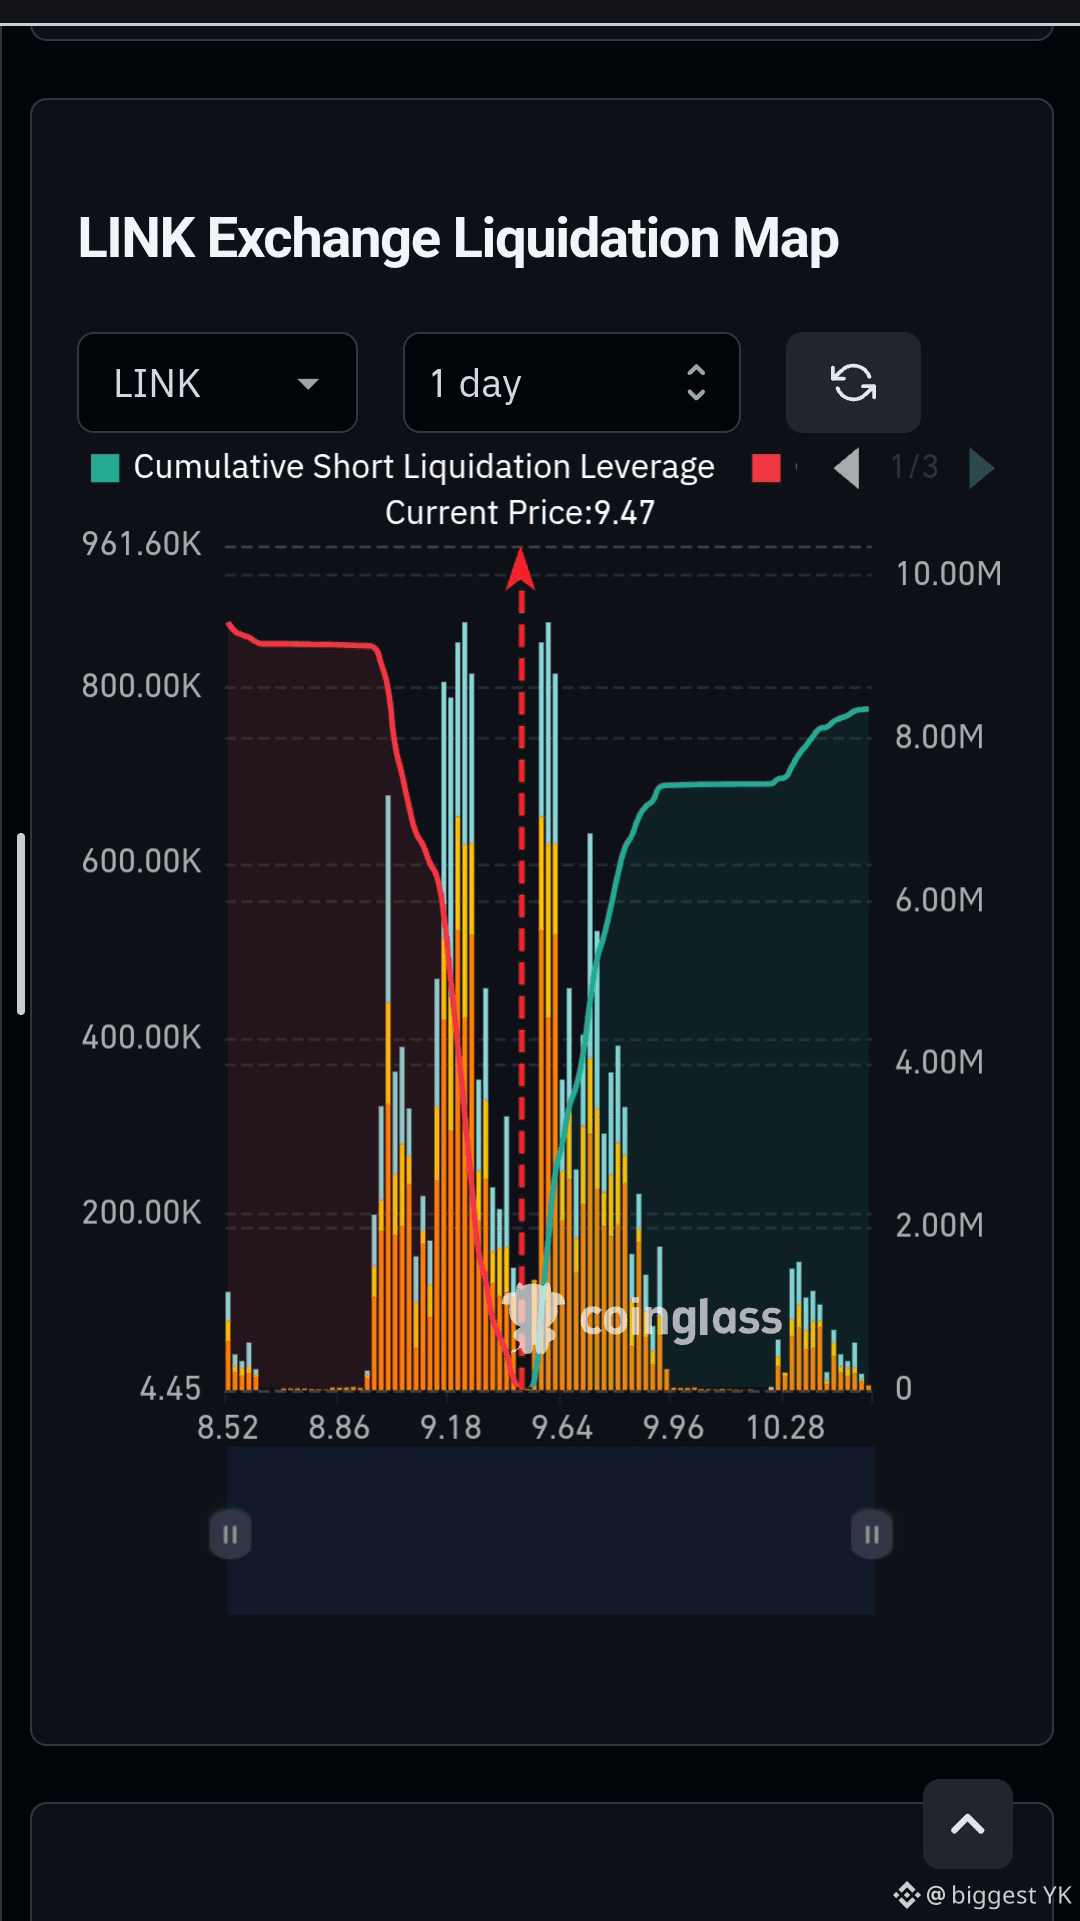Click the left axis value 800.00K

[141, 686]
